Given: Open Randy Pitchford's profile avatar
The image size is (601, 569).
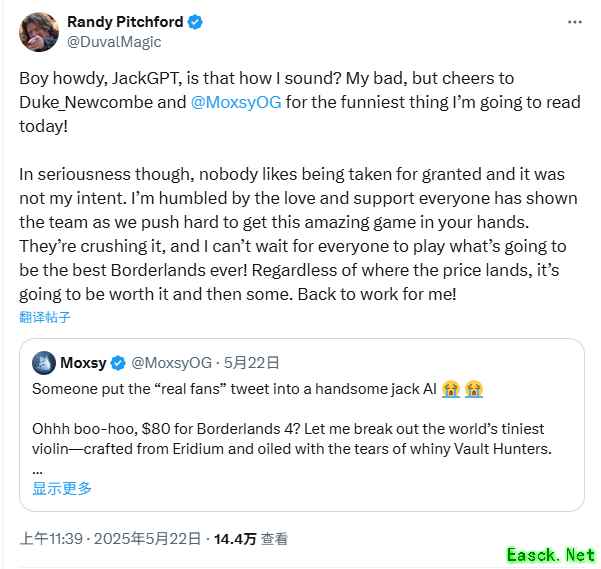Looking at the screenshot, I should pos(37,32).
